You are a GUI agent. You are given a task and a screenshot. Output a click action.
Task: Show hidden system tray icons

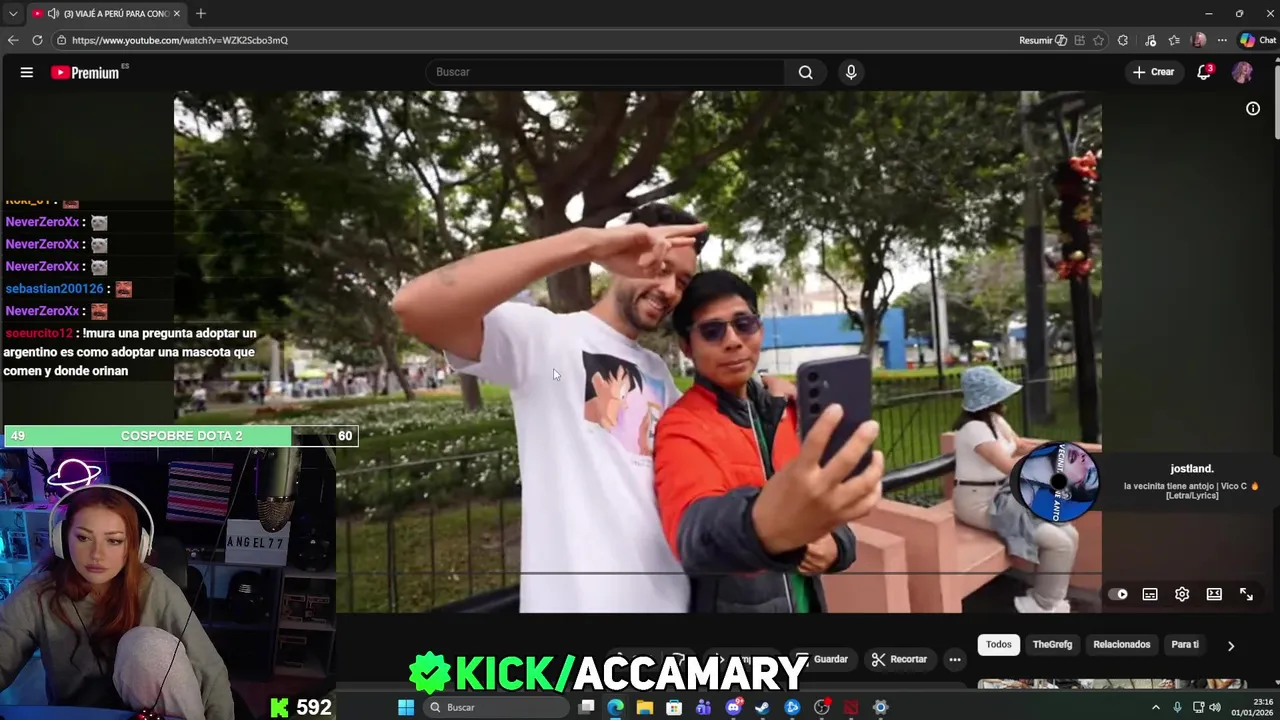point(1156,707)
